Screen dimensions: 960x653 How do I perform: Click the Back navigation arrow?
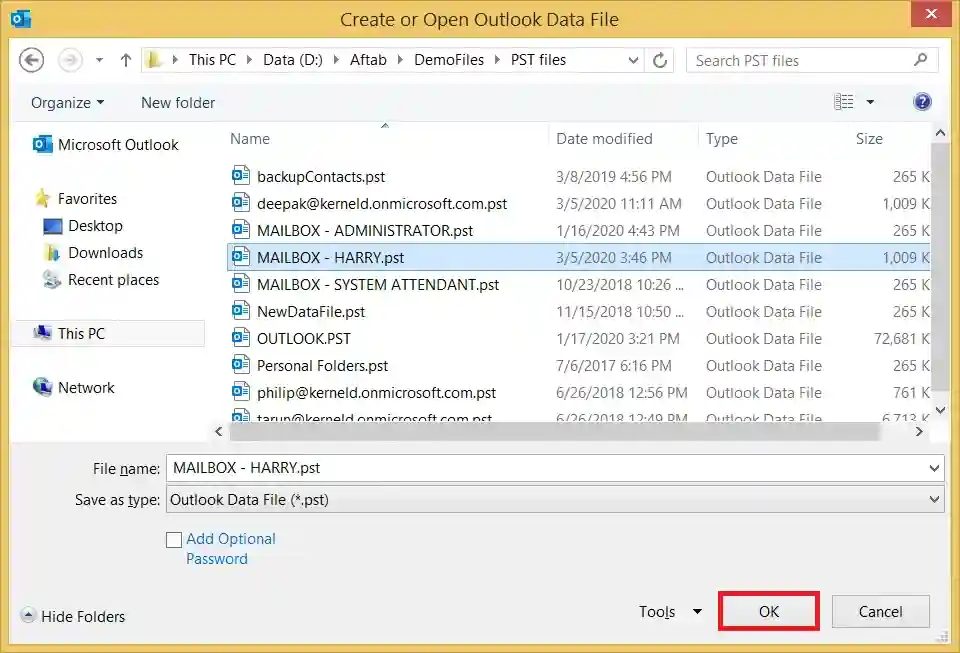[x=31, y=60]
